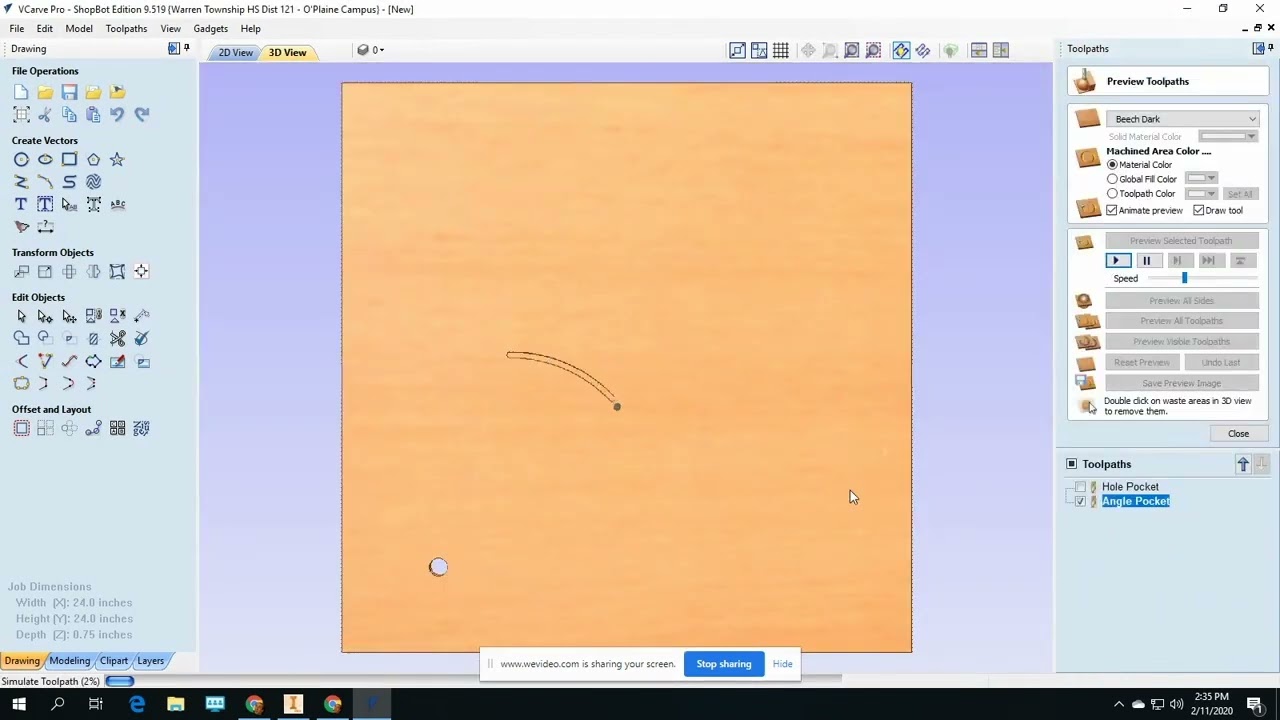Click Hide on the sharing banner
The height and width of the screenshot is (720, 1280).
click(782, 664)
